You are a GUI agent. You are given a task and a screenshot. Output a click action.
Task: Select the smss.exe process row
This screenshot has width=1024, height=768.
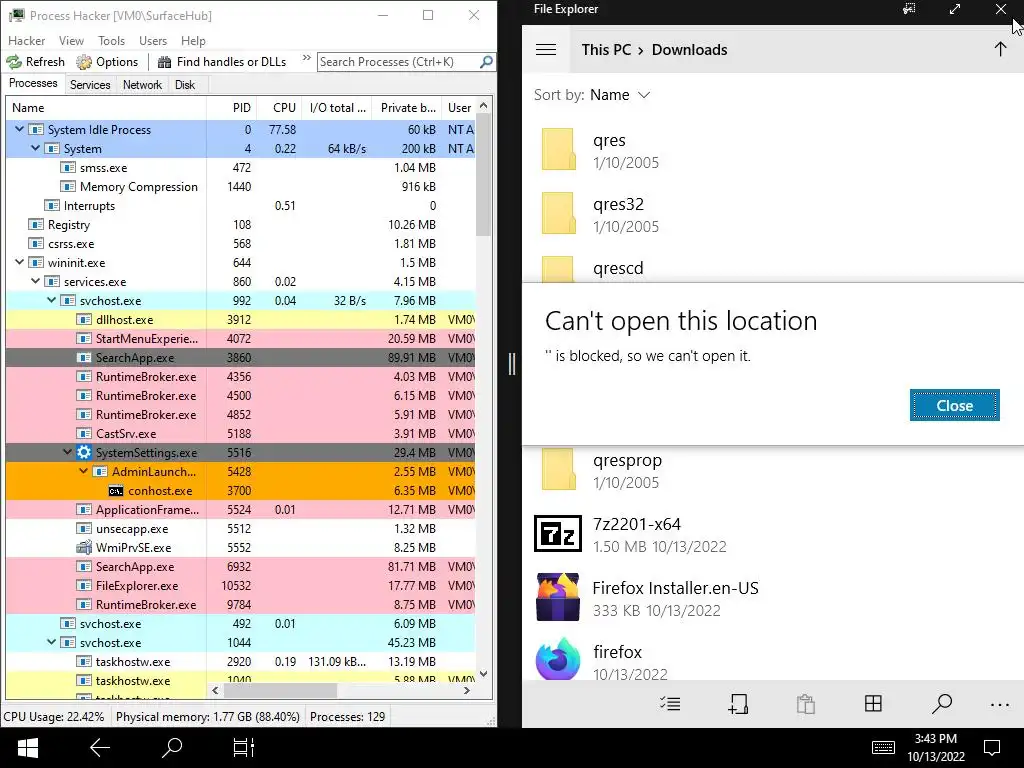(x=240, y=168)
